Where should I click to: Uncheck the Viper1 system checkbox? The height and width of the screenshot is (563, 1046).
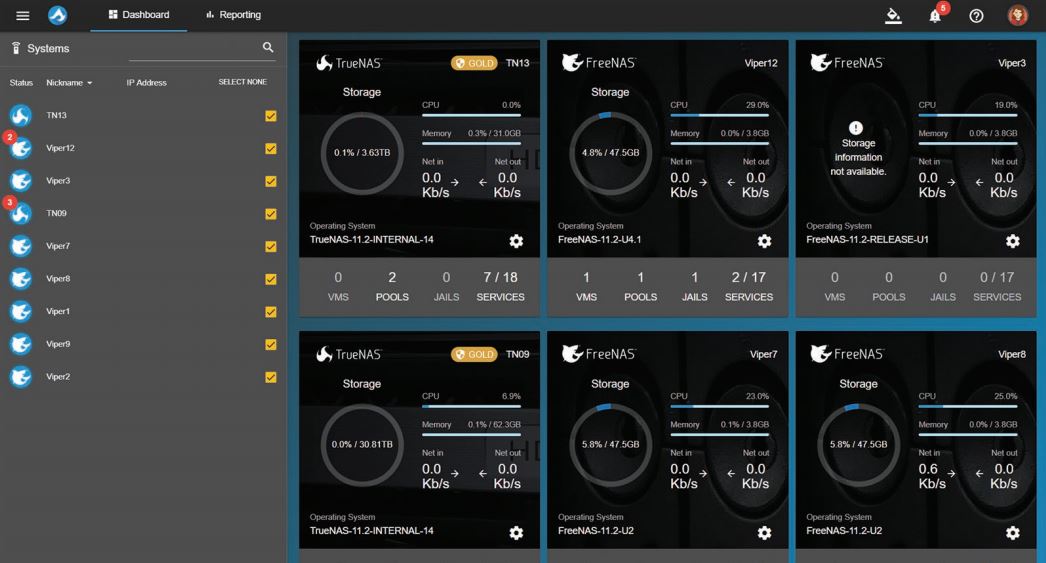(271, 312)
